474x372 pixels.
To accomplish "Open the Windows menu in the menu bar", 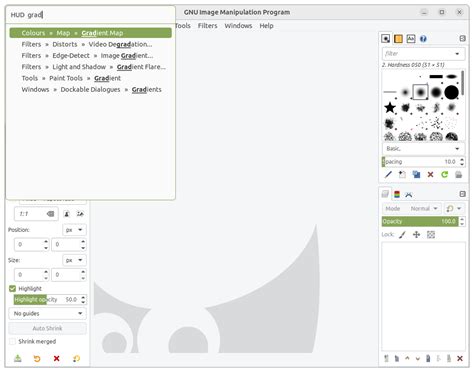I will [x=238, y=26].
